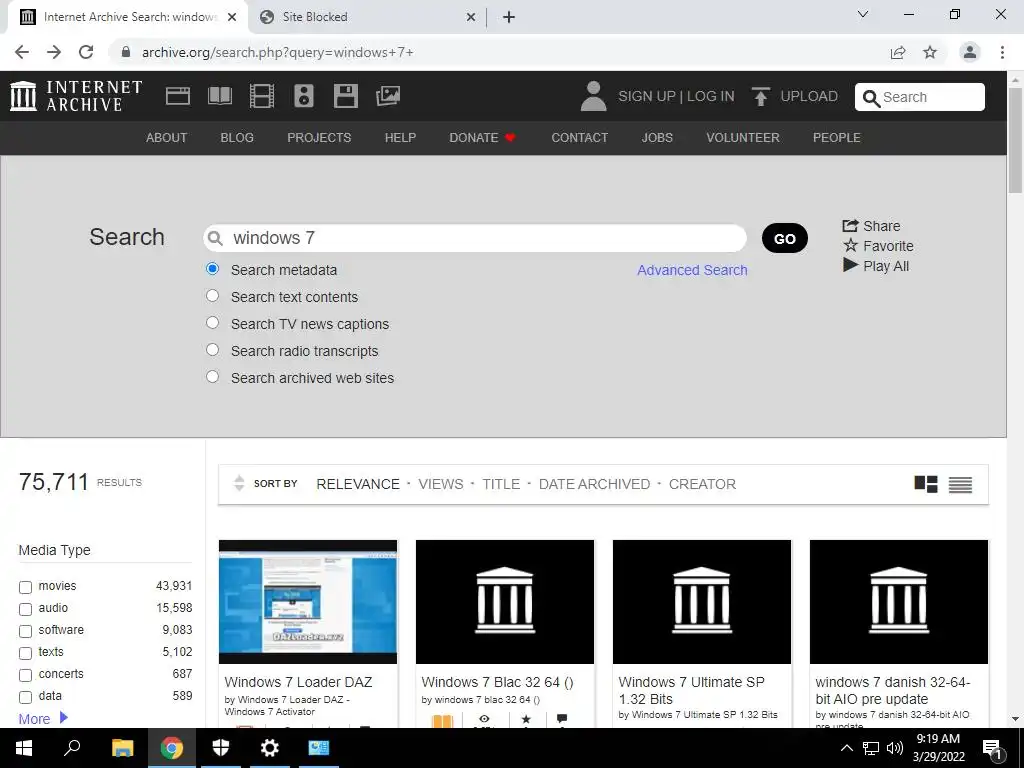Open the Texts book icon in header
1024x768 pixels.
click(219, 96)
